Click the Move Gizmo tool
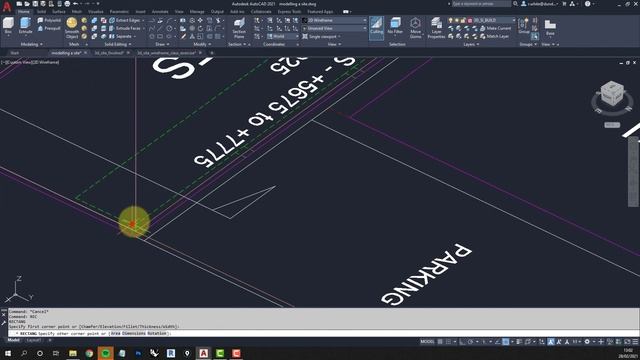Image resolution: width=640 pixels, height=360 pixels. [416, 28]
